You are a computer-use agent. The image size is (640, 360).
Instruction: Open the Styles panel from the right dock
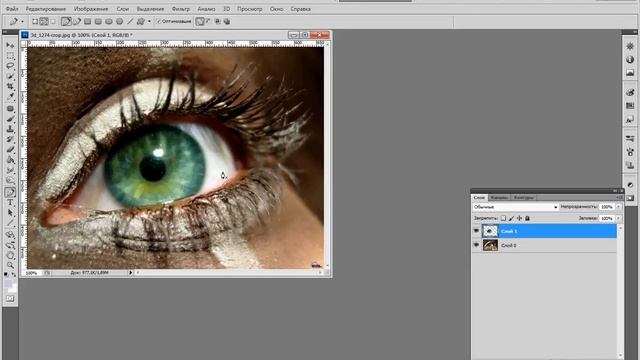[630, 119]
